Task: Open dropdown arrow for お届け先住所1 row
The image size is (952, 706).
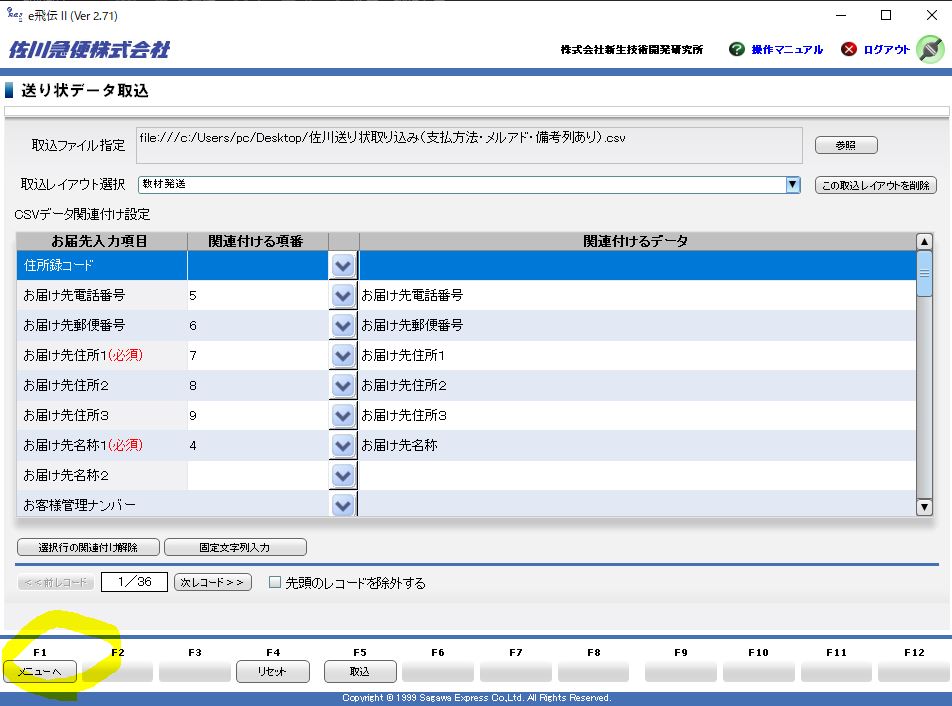Action: pyautogui.click(x=343, y=356)
